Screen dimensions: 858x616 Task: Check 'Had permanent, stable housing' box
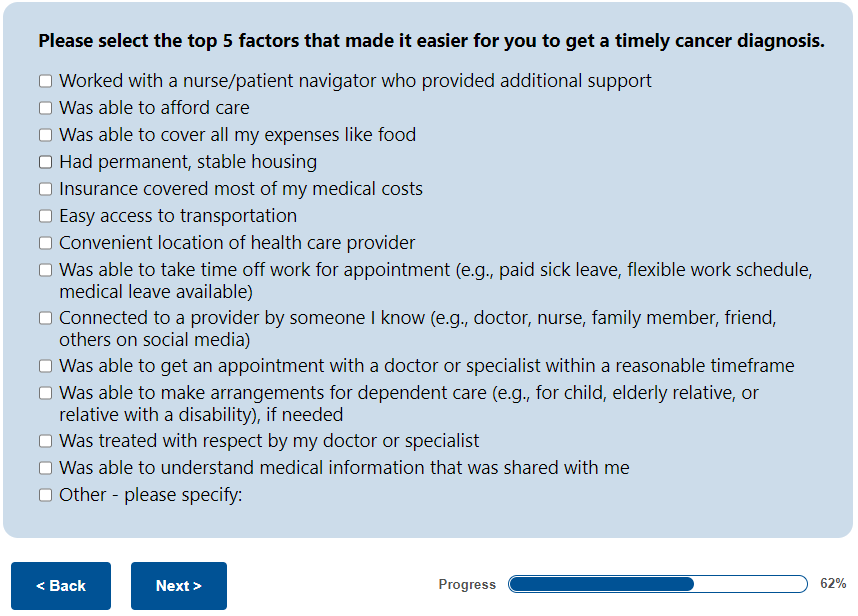45,162
